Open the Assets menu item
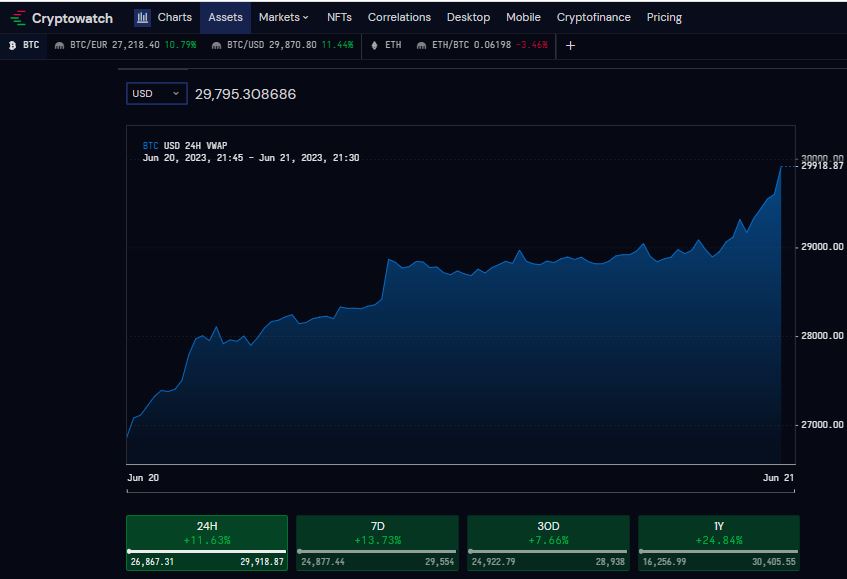Image resolution: width=847 pixels, height=579 pixels. 225,17
